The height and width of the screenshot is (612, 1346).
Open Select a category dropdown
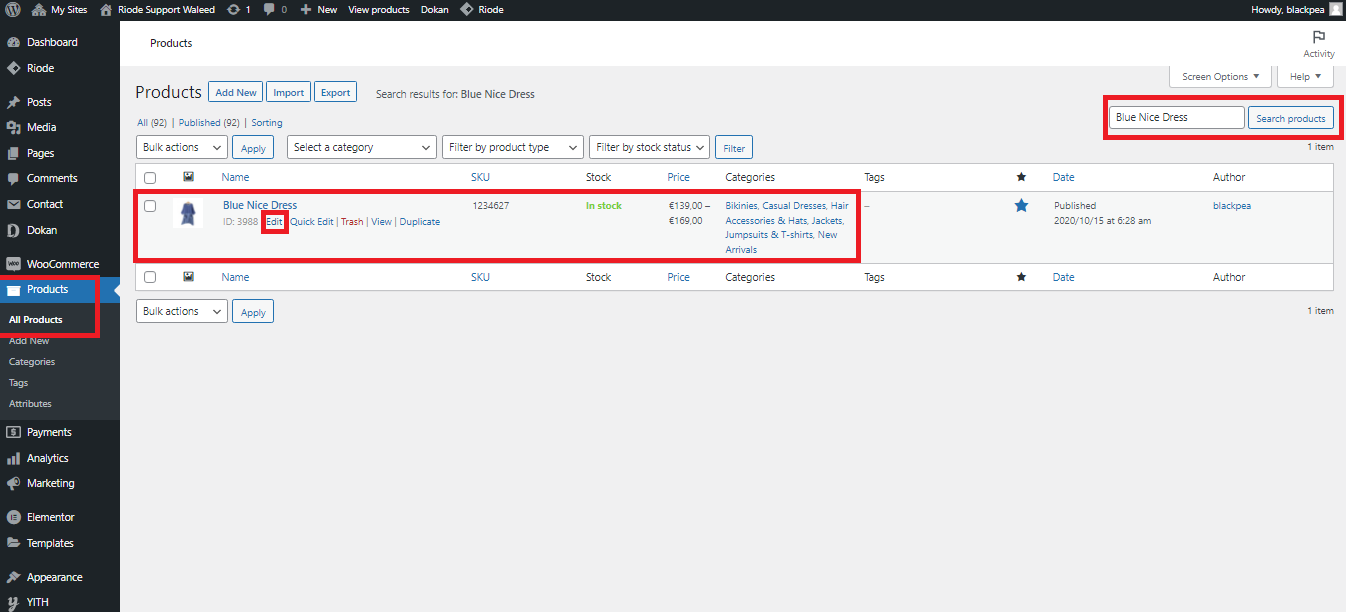point(361,147)
